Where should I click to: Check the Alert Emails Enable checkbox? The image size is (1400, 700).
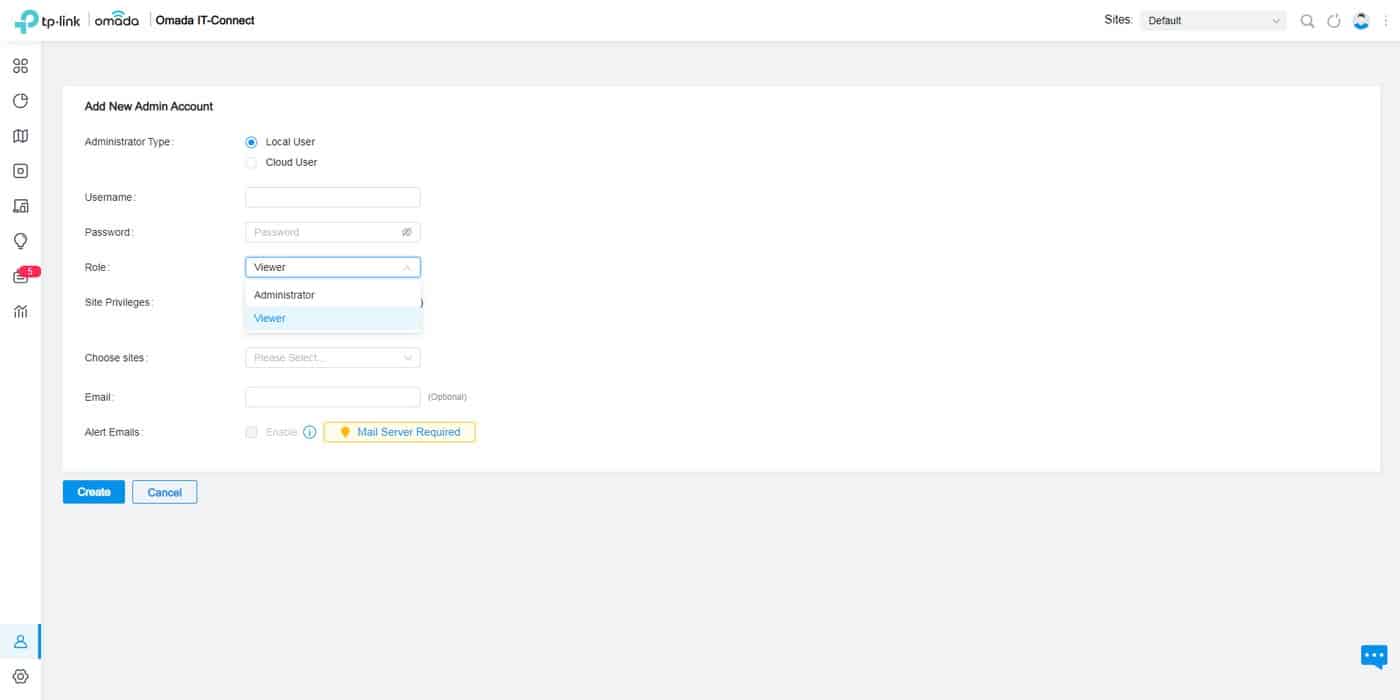coord(251,432)
